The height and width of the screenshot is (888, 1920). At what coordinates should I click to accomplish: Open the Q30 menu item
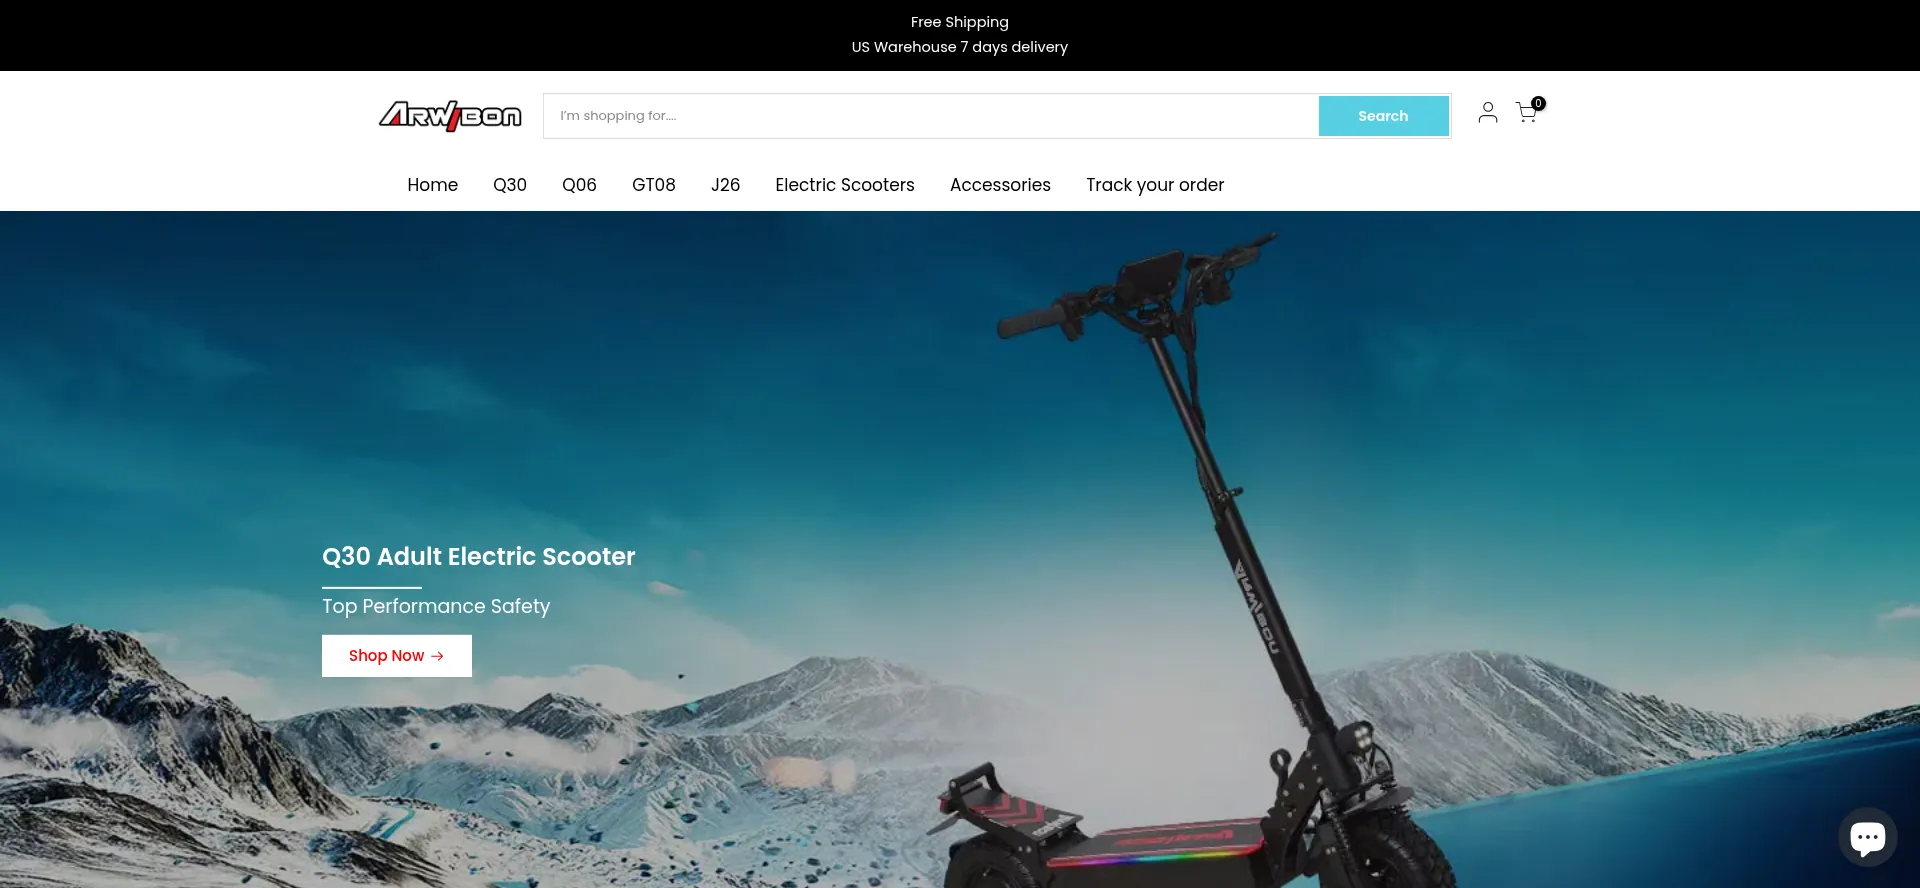[x=509, y=185]
